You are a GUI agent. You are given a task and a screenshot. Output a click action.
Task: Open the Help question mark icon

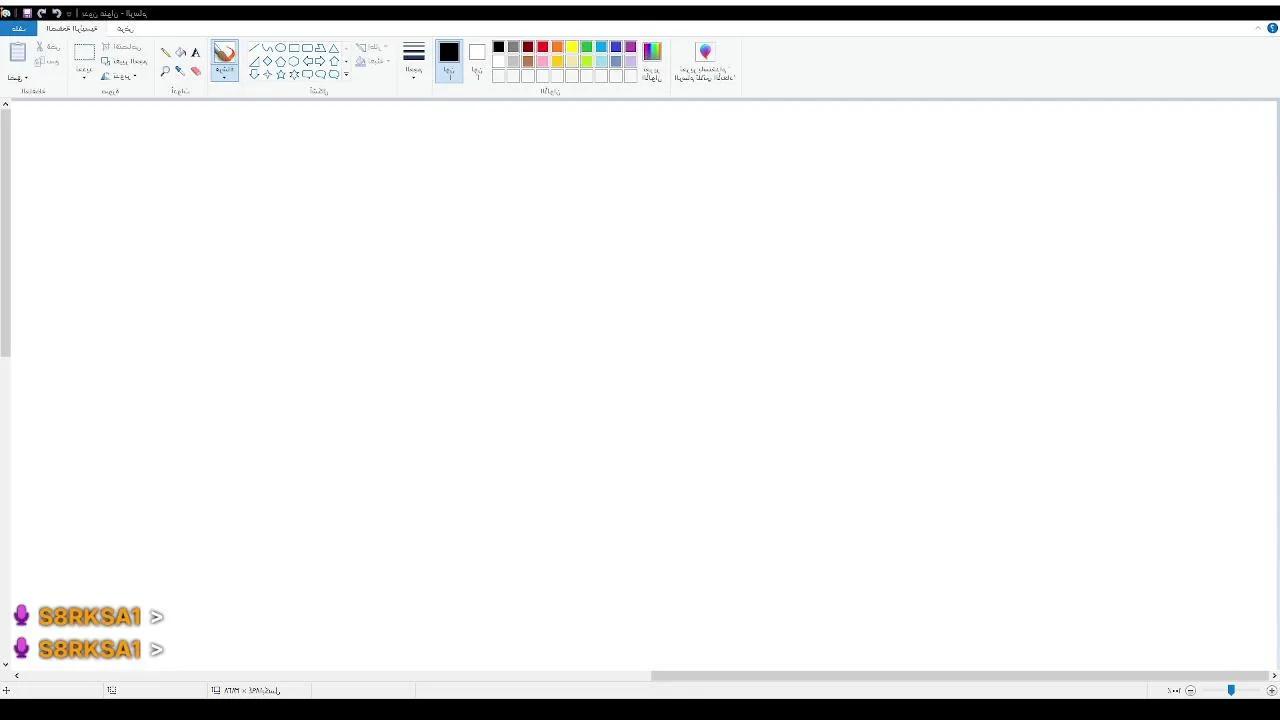(1272, 28)
